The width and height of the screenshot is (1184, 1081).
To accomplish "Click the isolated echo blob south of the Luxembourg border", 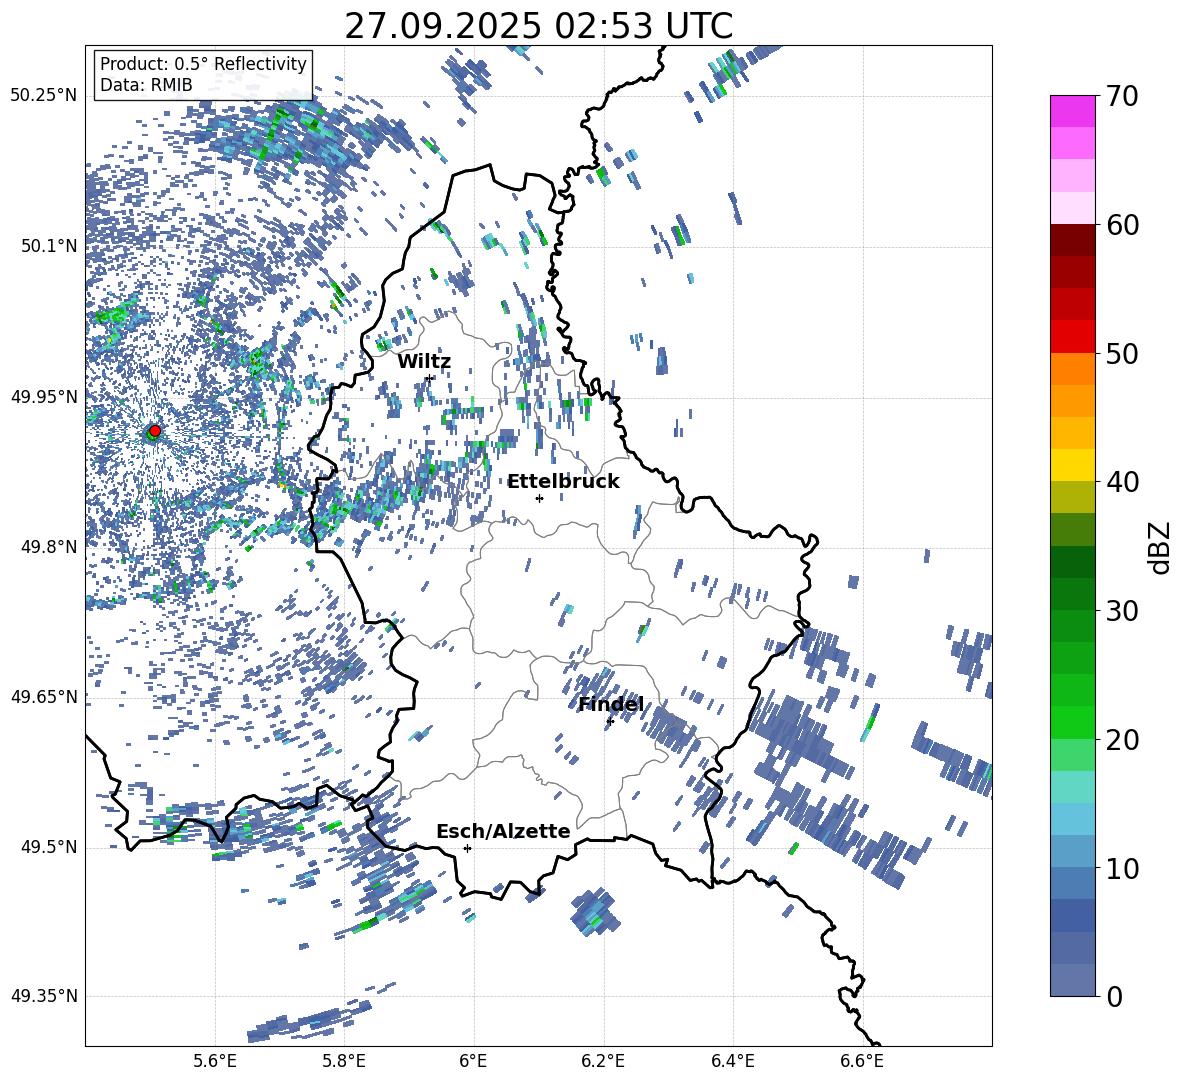I will point(595,911).
